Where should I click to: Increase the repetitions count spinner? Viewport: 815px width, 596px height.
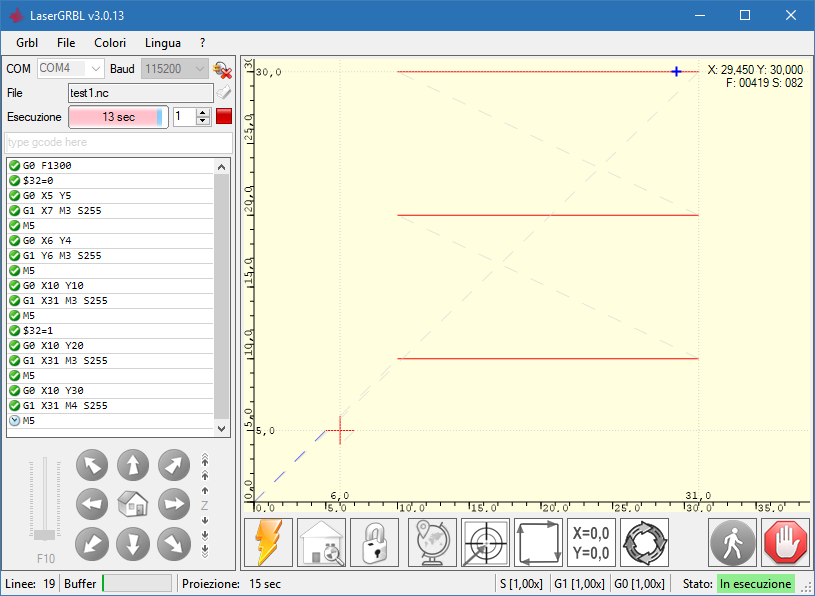202,112
